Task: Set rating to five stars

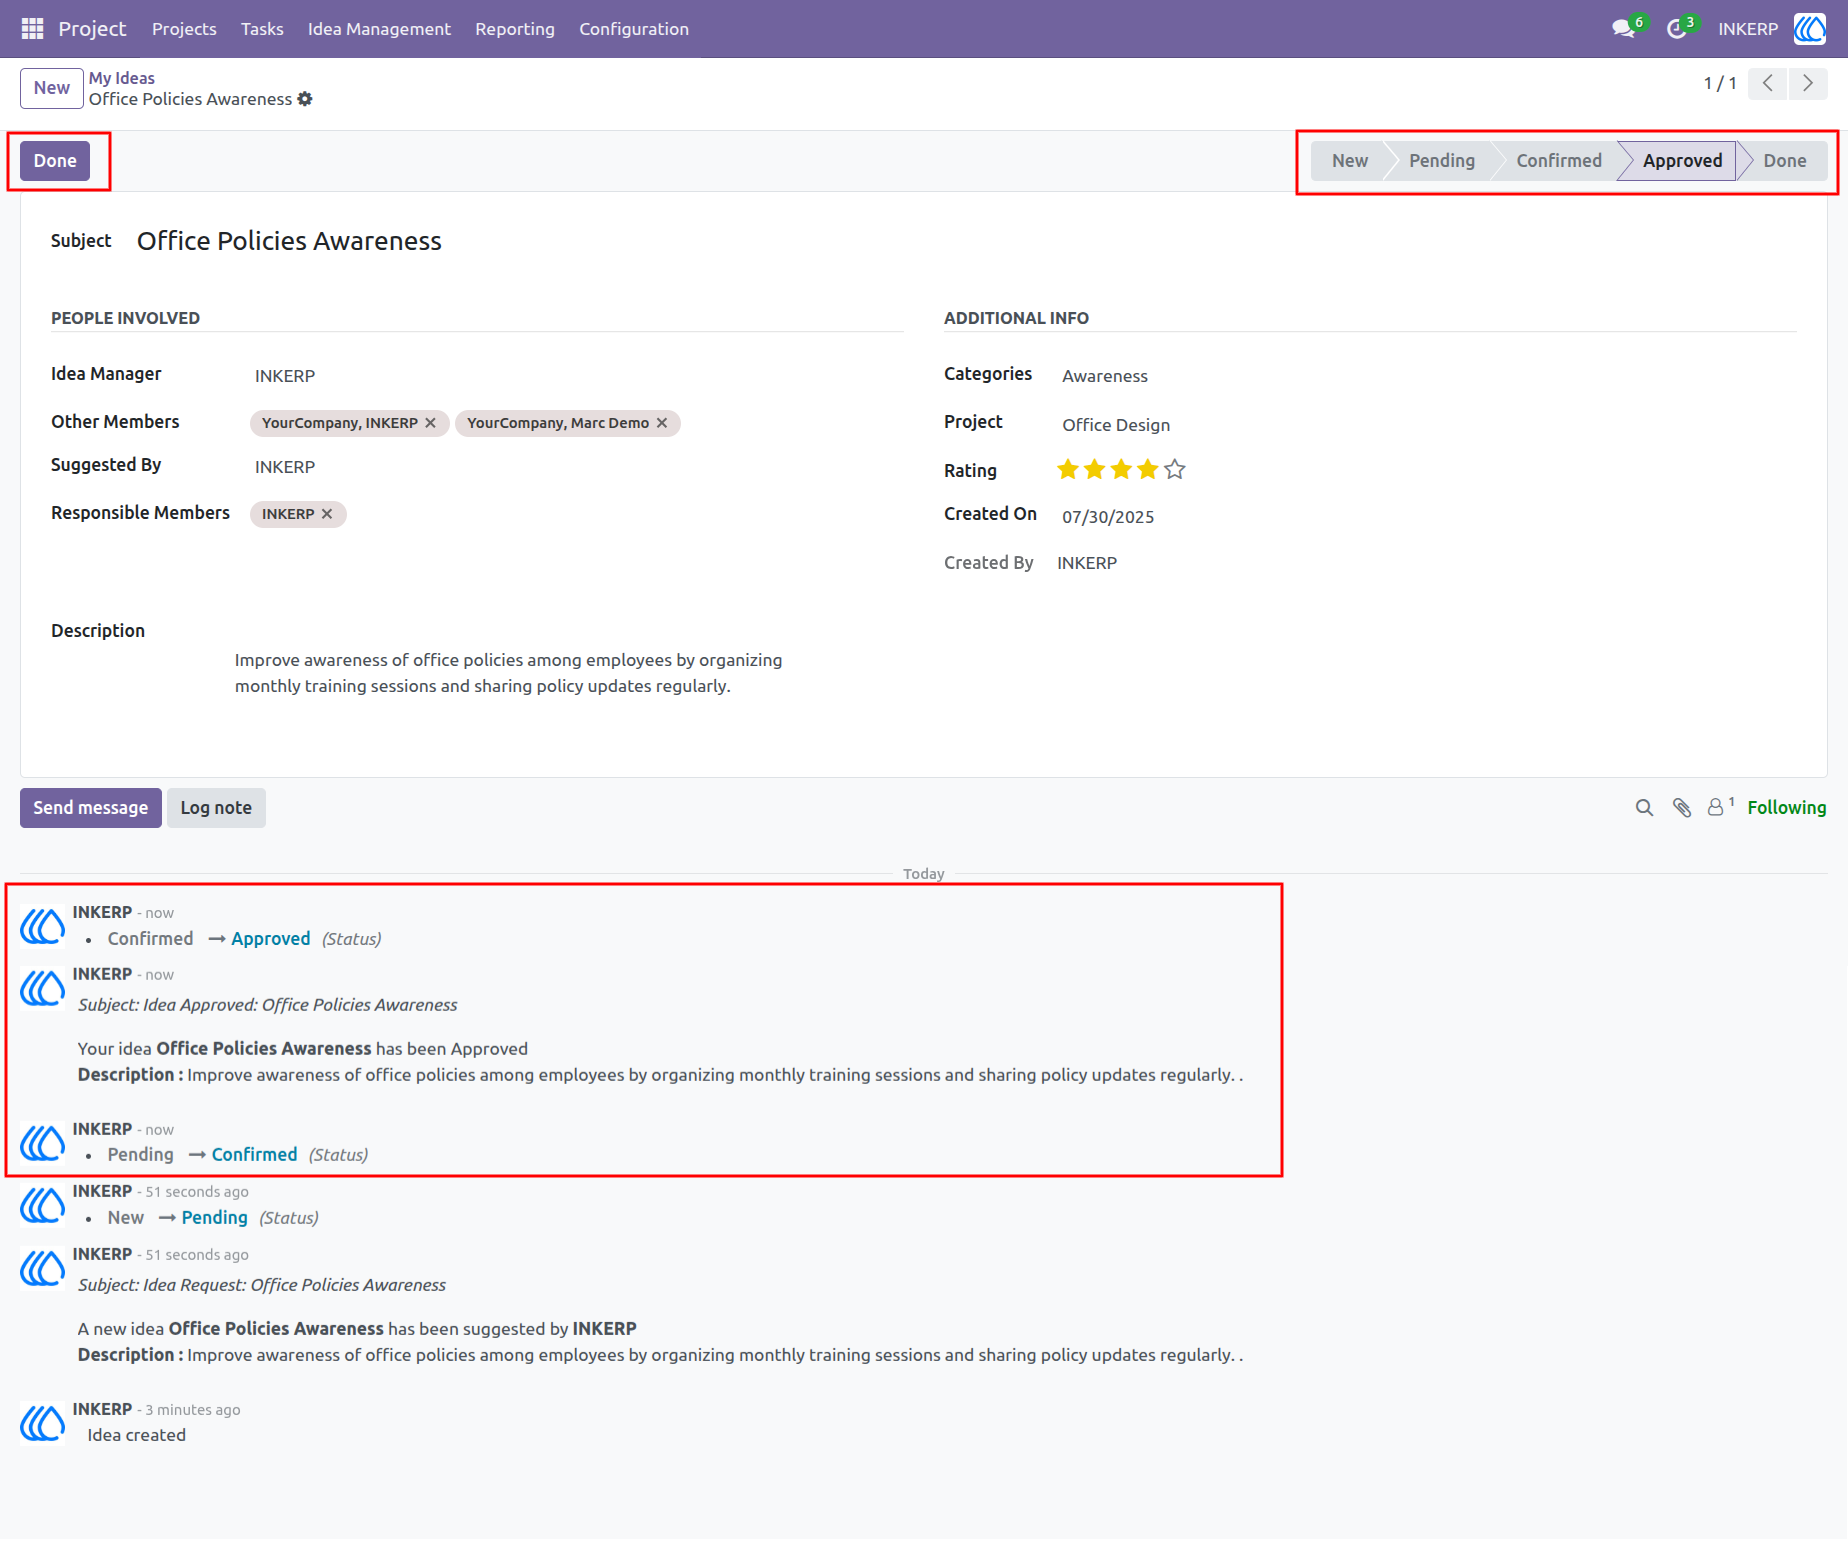Action: [x=1175, y=469]
